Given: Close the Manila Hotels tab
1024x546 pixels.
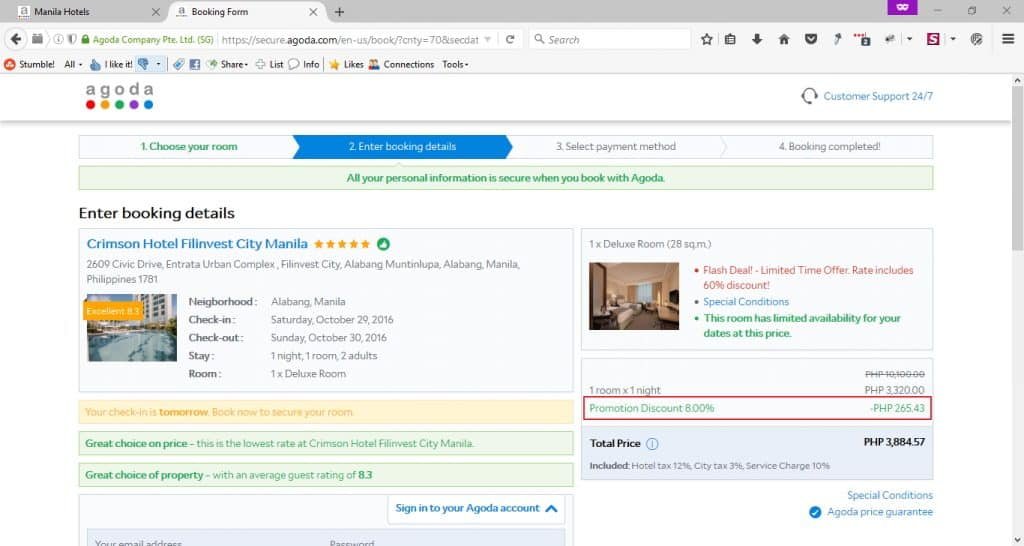Looking at the screenshot, I should click(x=155, y=12).
